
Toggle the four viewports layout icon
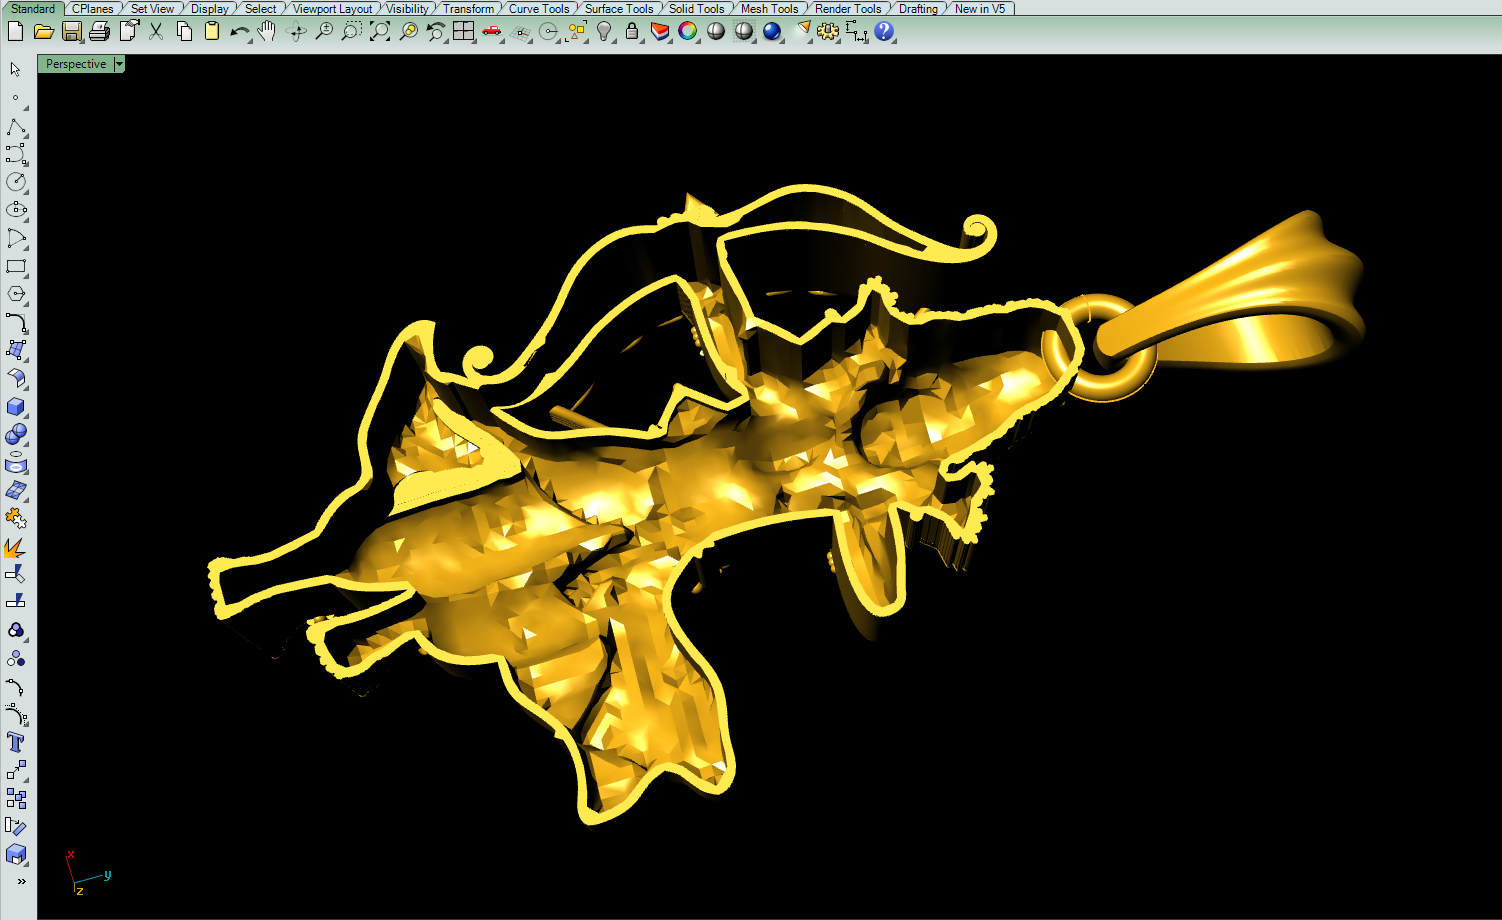click(x=463, y=32)
